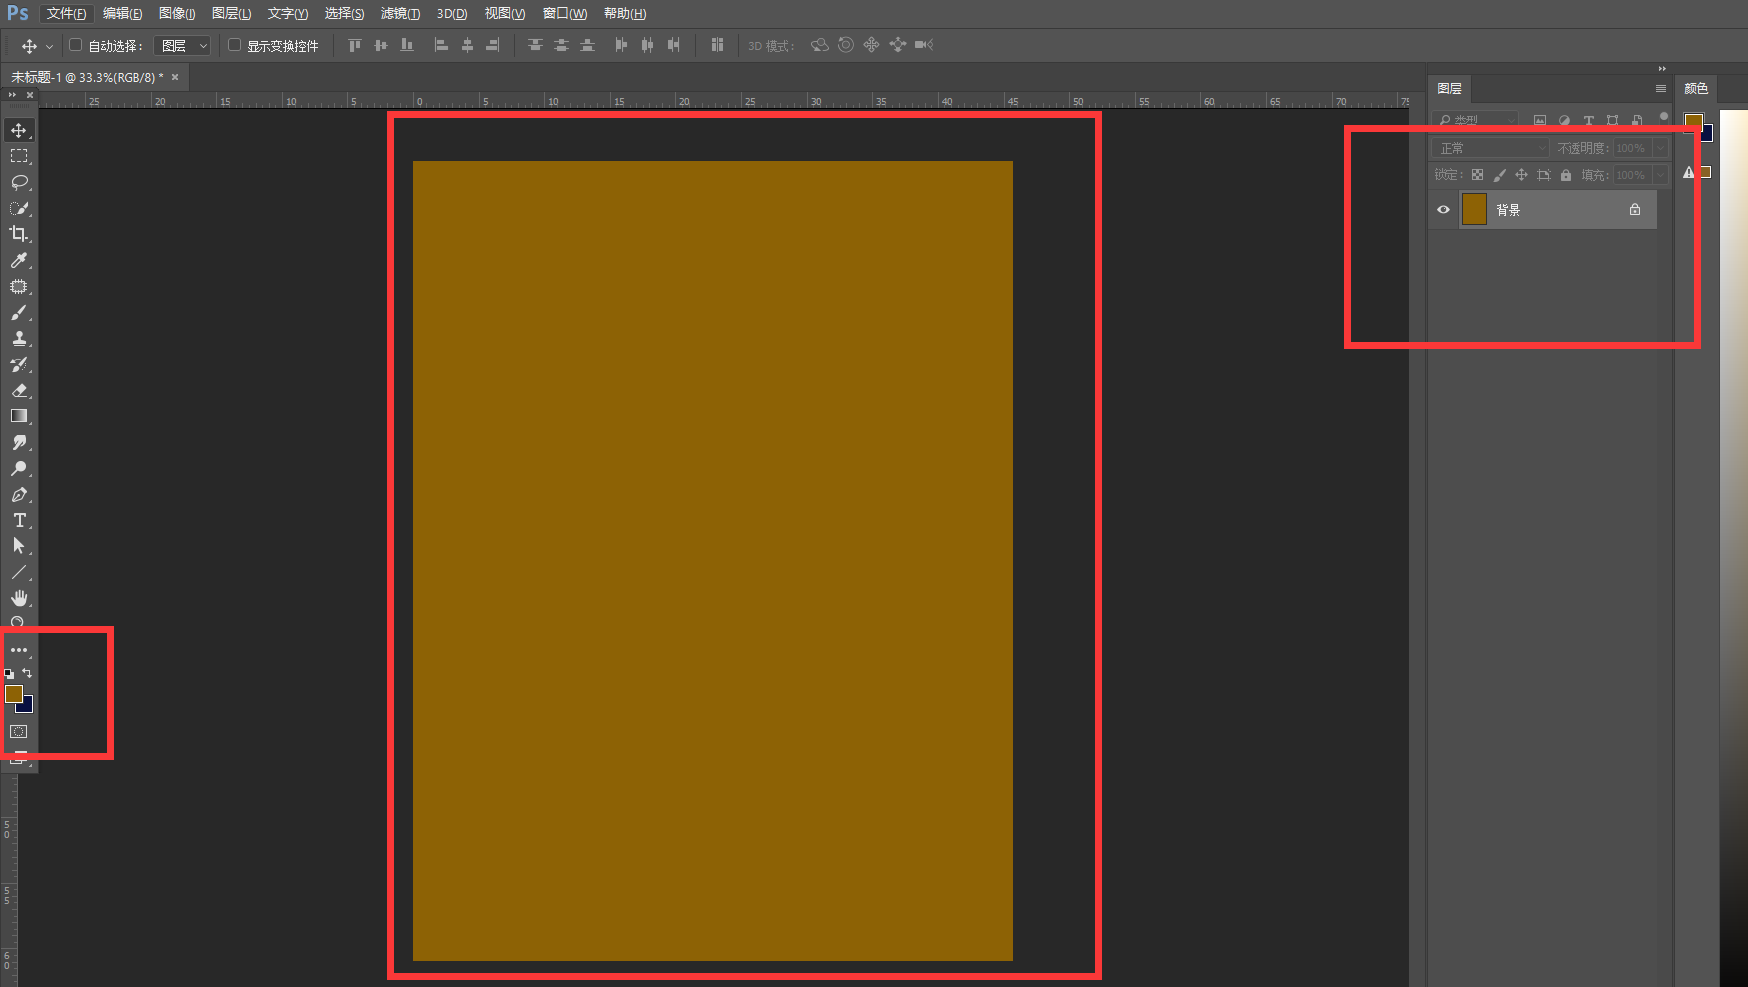Select the Pen tool
The image size is (1748, 987).
point(19,494)
